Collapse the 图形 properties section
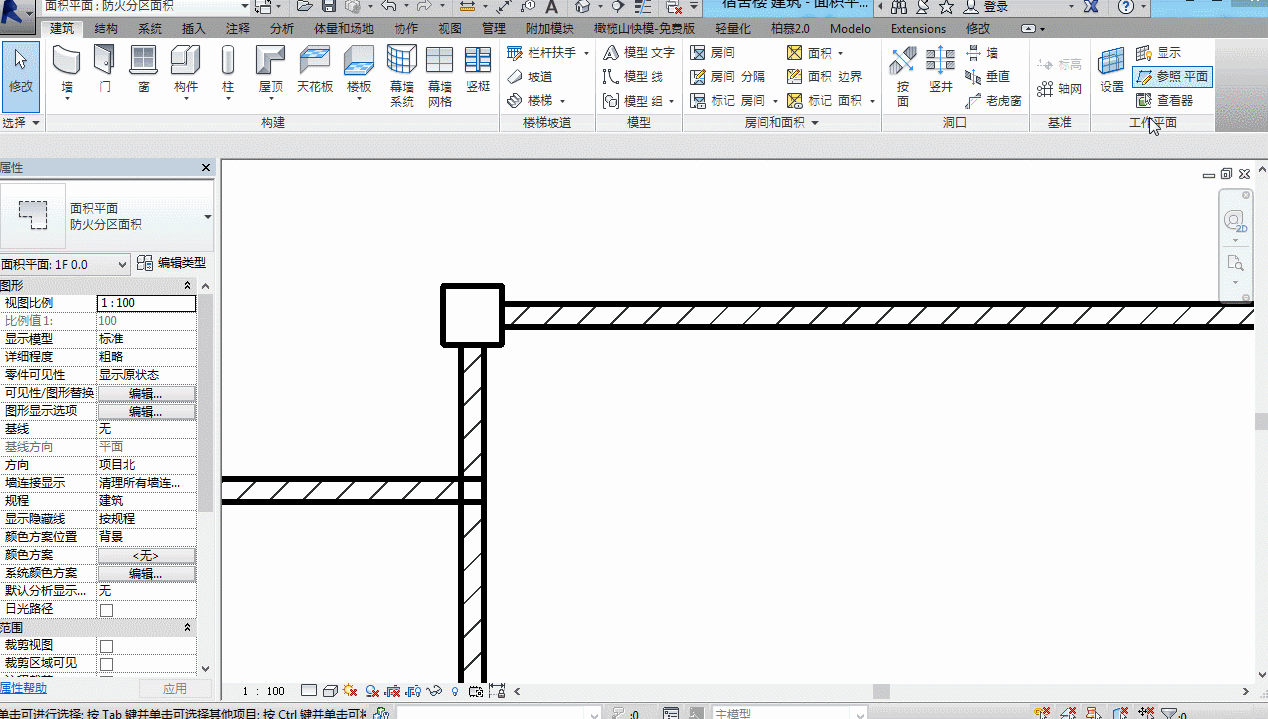1268x719 pixels. (x=187, y=286)
